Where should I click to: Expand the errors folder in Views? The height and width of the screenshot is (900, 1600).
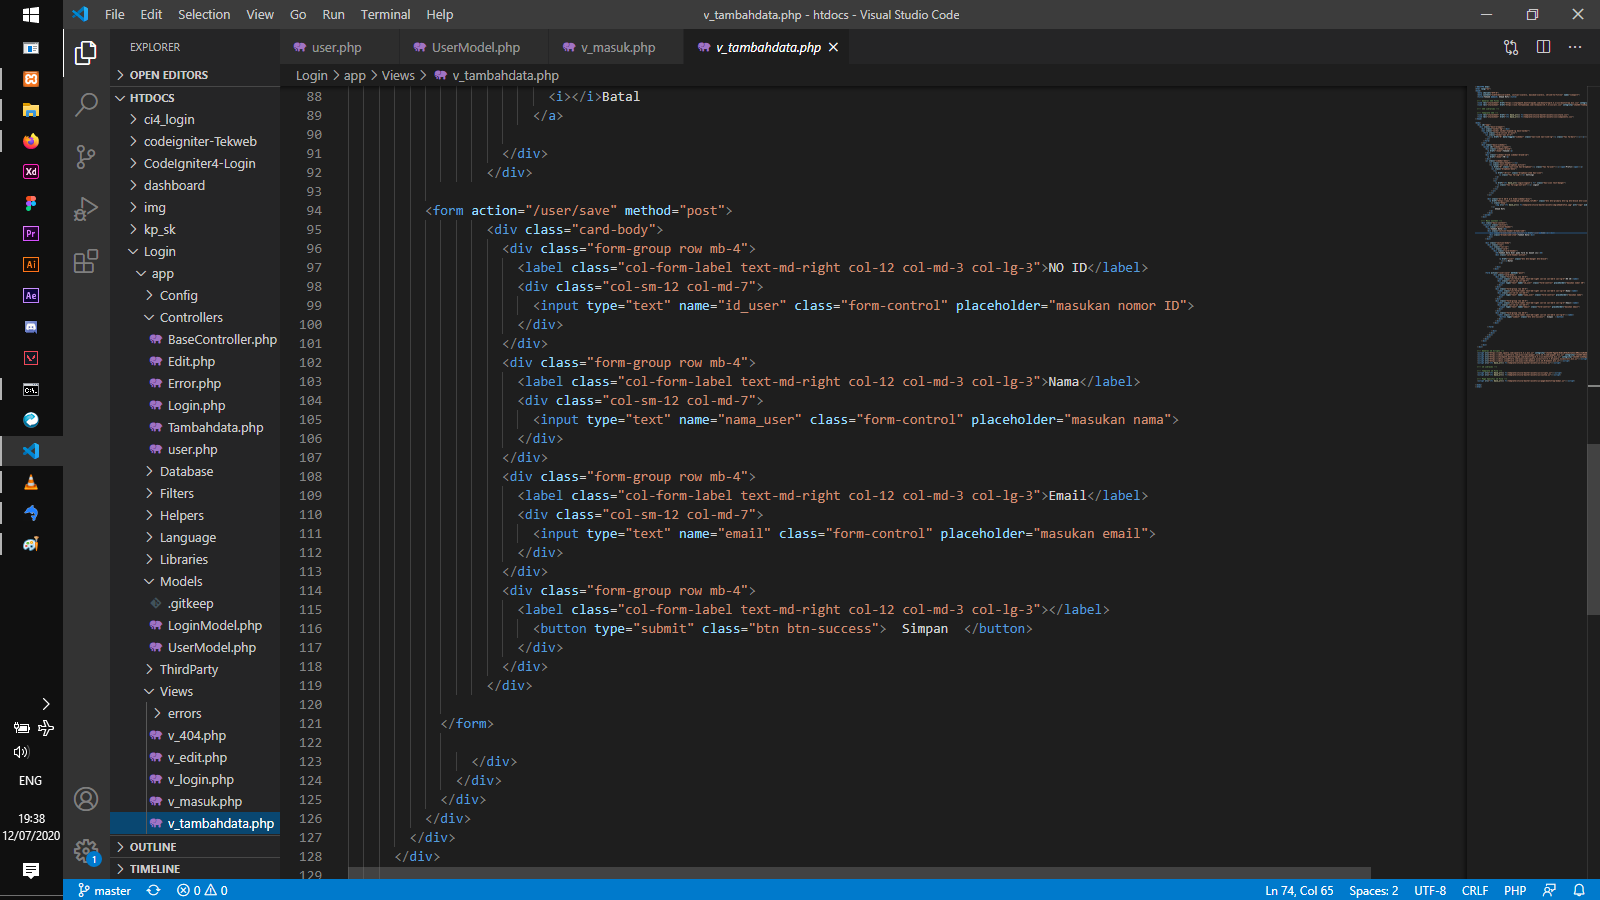tap(195, 713)
